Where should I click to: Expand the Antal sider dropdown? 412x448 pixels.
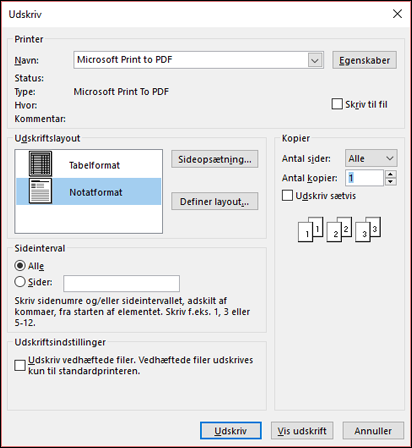tap(371, 158)
